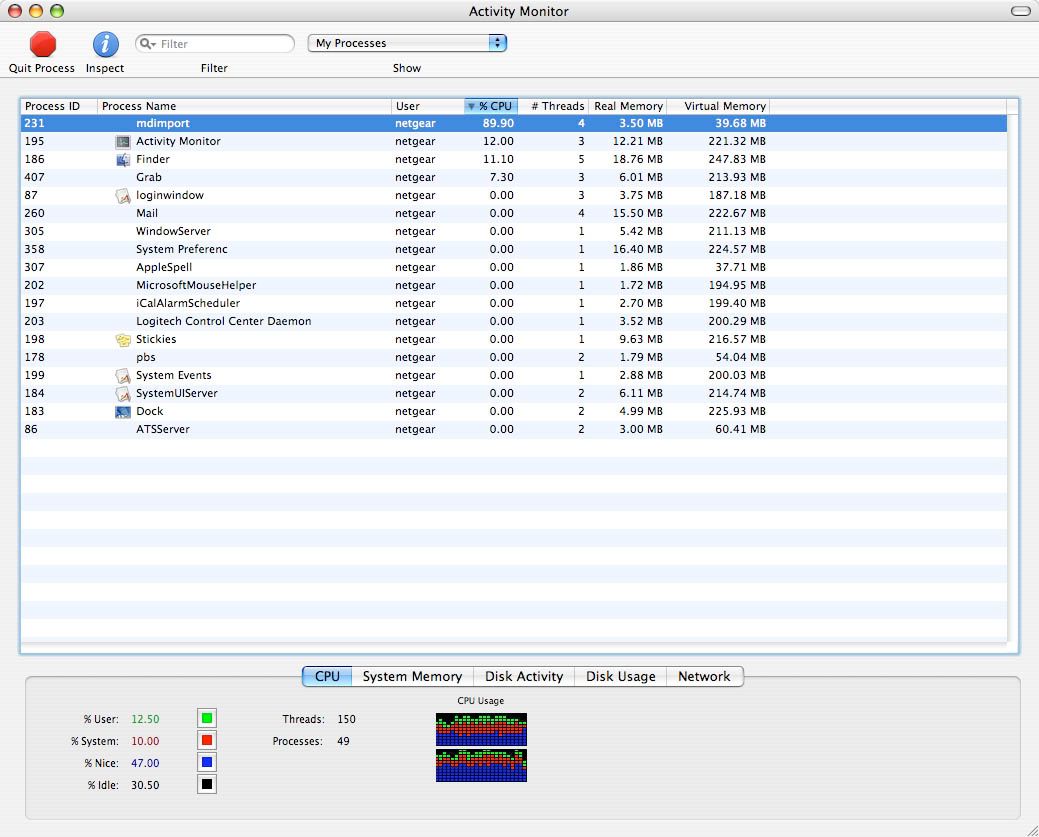1039x837 pixels.
Task: Switch to the Network tab
Action: (x=704, y=677)
